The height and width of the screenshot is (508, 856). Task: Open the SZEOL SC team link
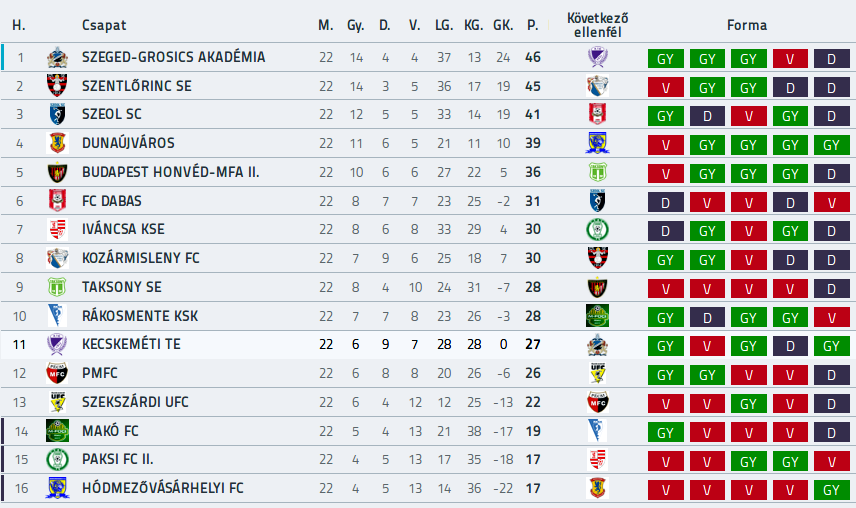(112, 115)
